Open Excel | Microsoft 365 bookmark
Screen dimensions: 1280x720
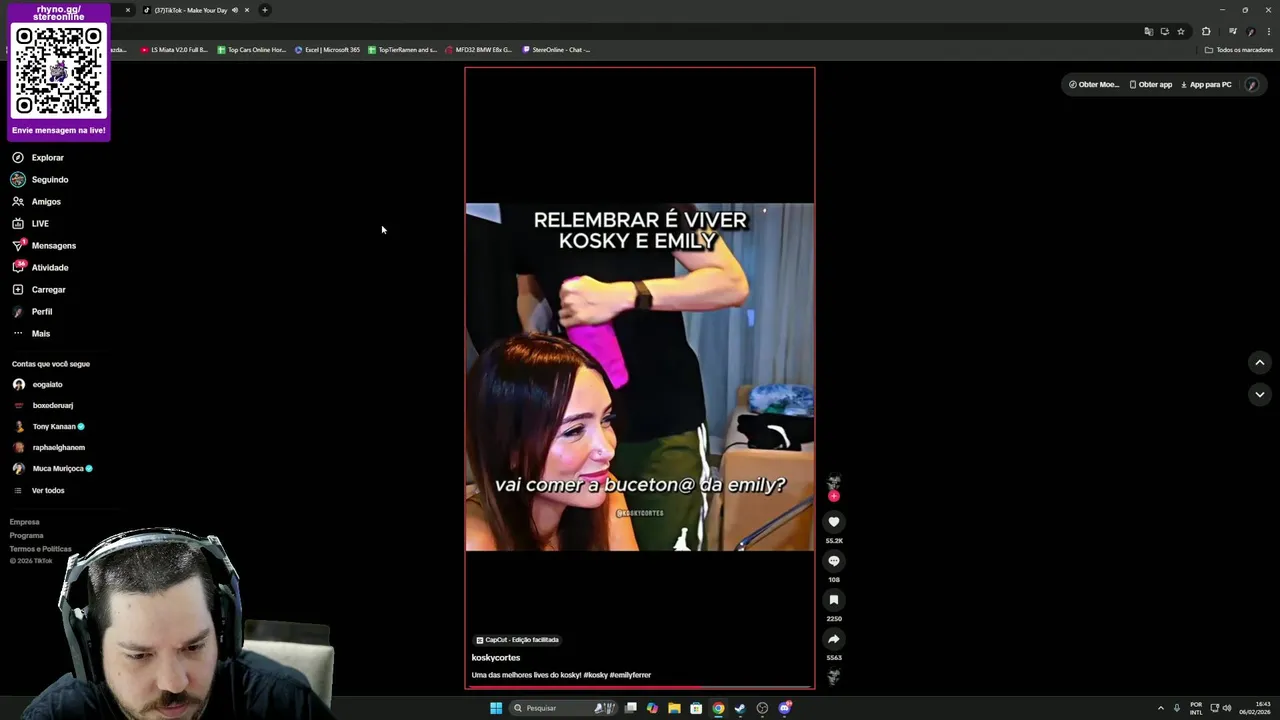click(x=327, y=50)
